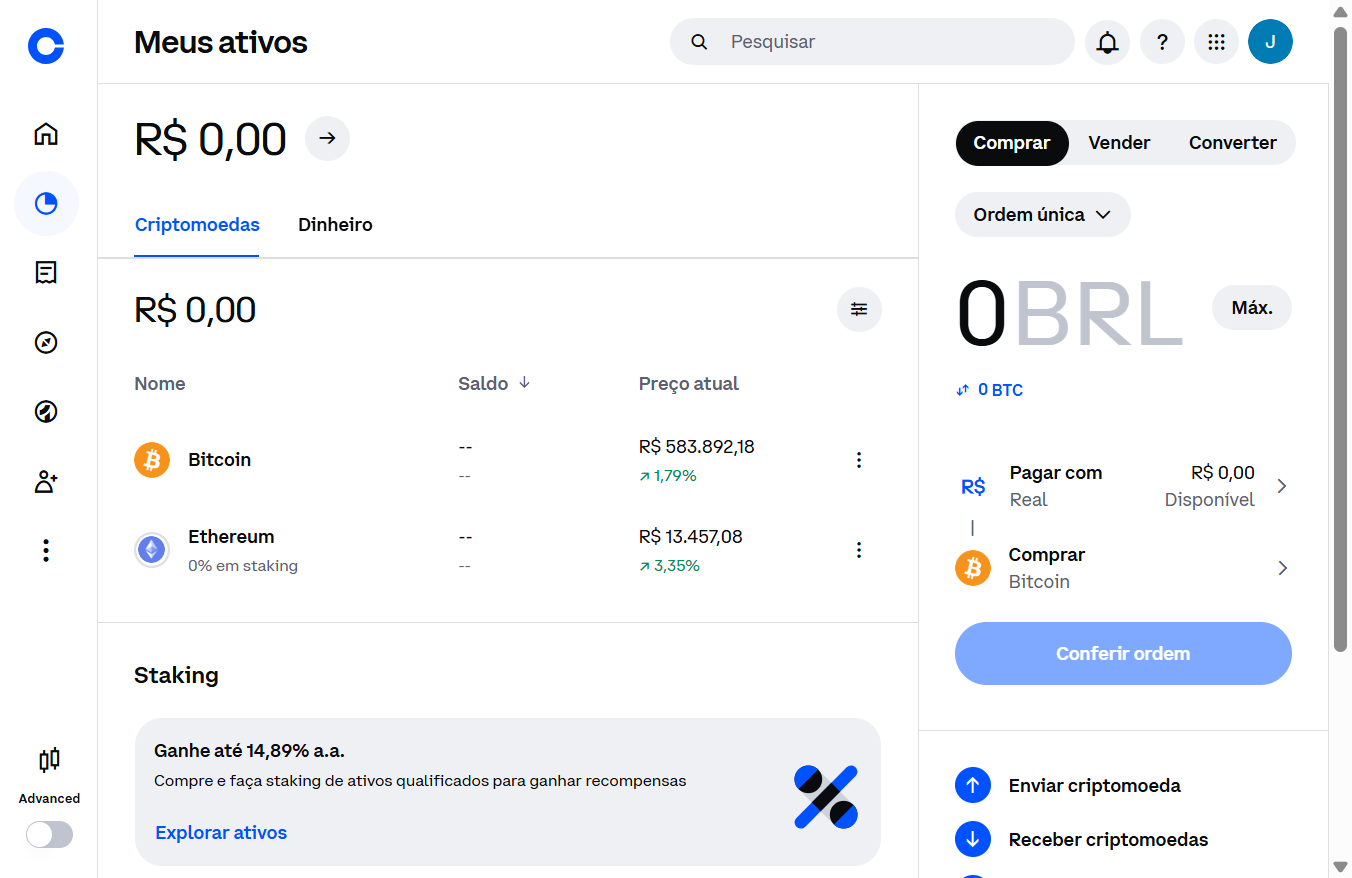Click the Bitcoin icon in buy panel
This screenshot has height=878, width=1352.
coord(973,568)
